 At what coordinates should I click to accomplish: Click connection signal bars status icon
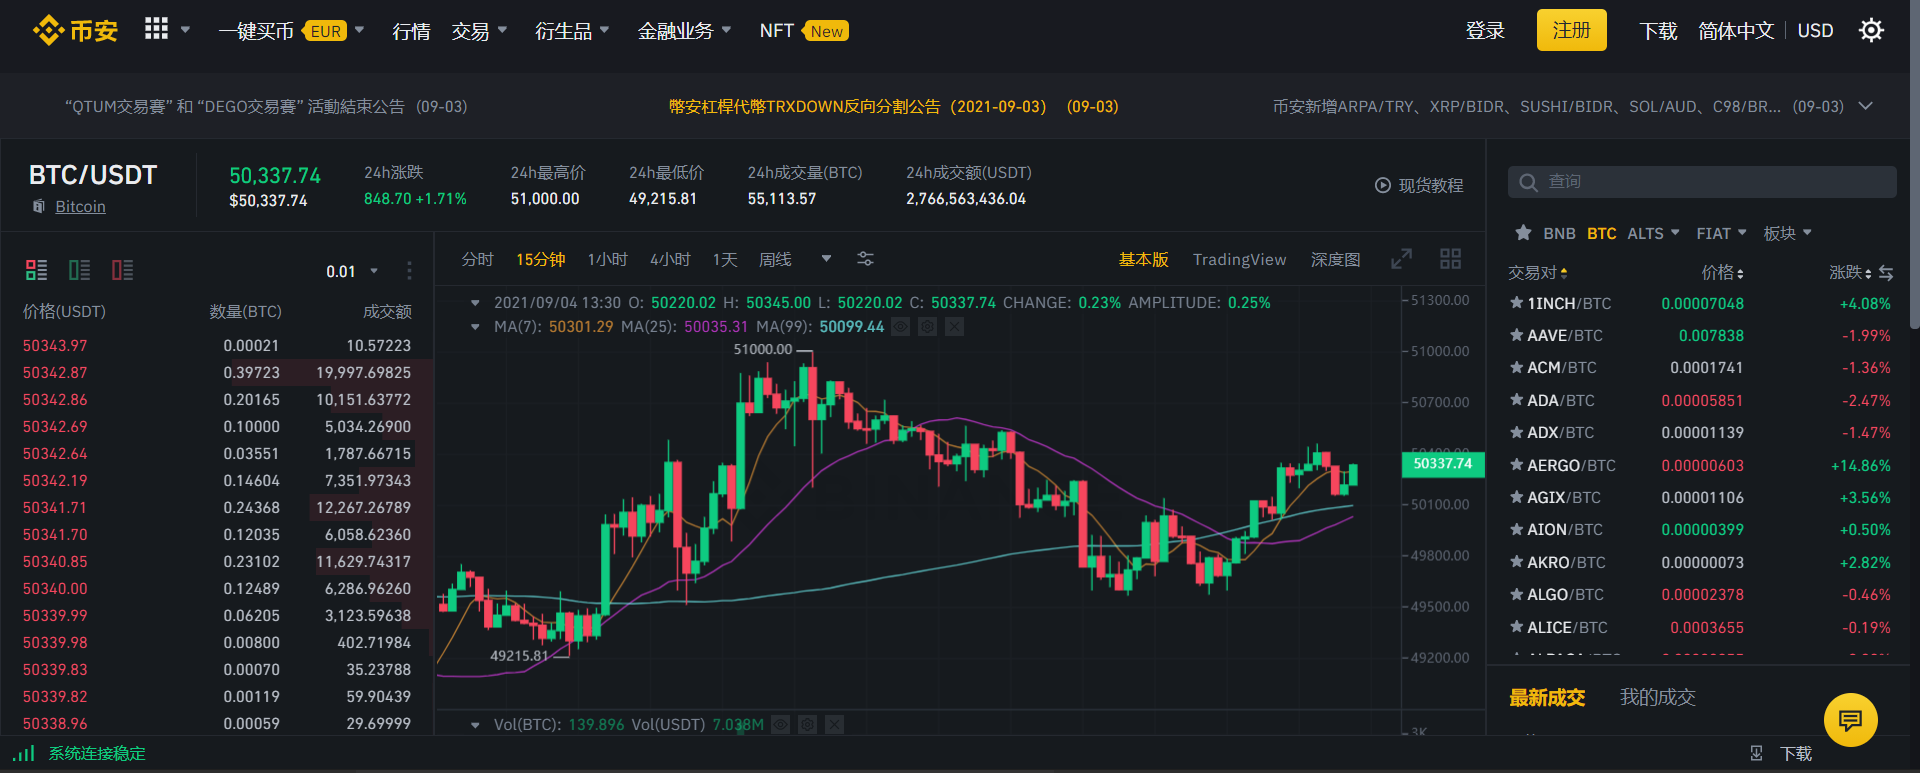tap(24, 753)
